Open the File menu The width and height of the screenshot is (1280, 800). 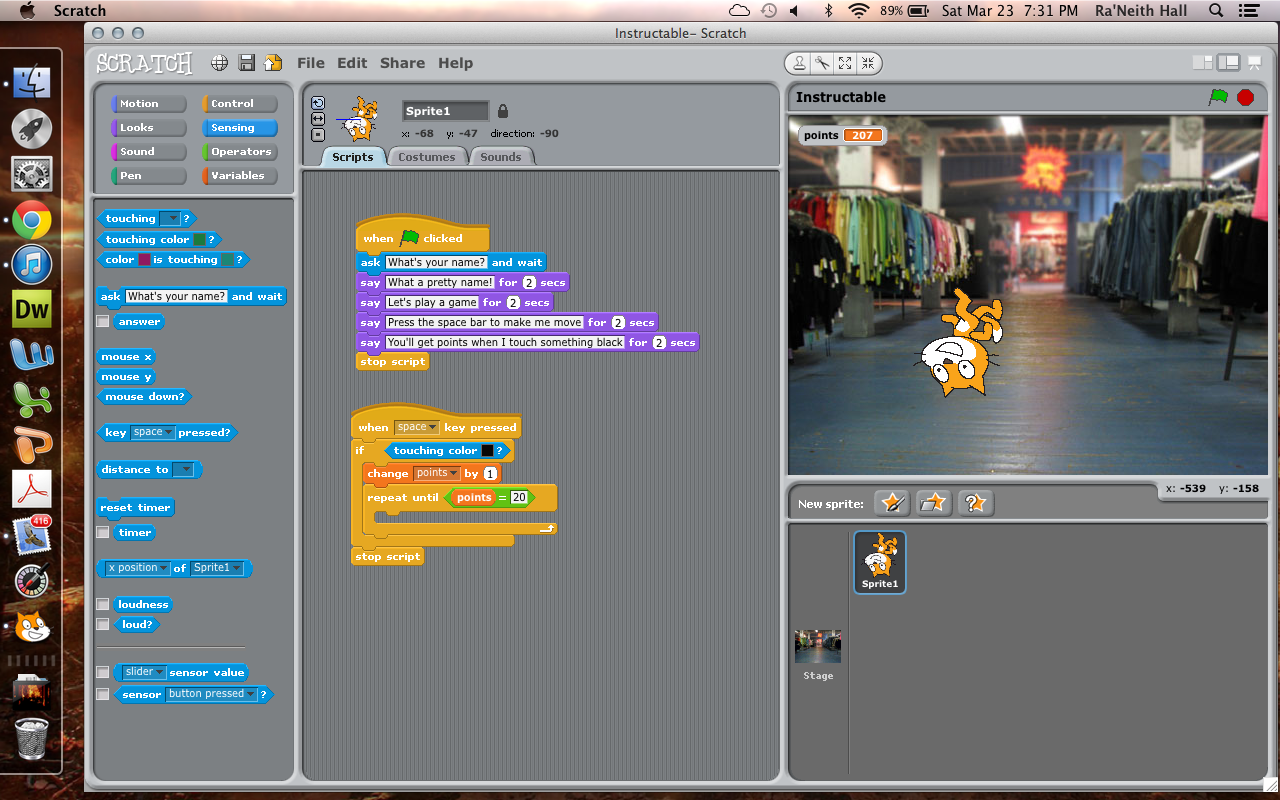click(x=311, y=63)
